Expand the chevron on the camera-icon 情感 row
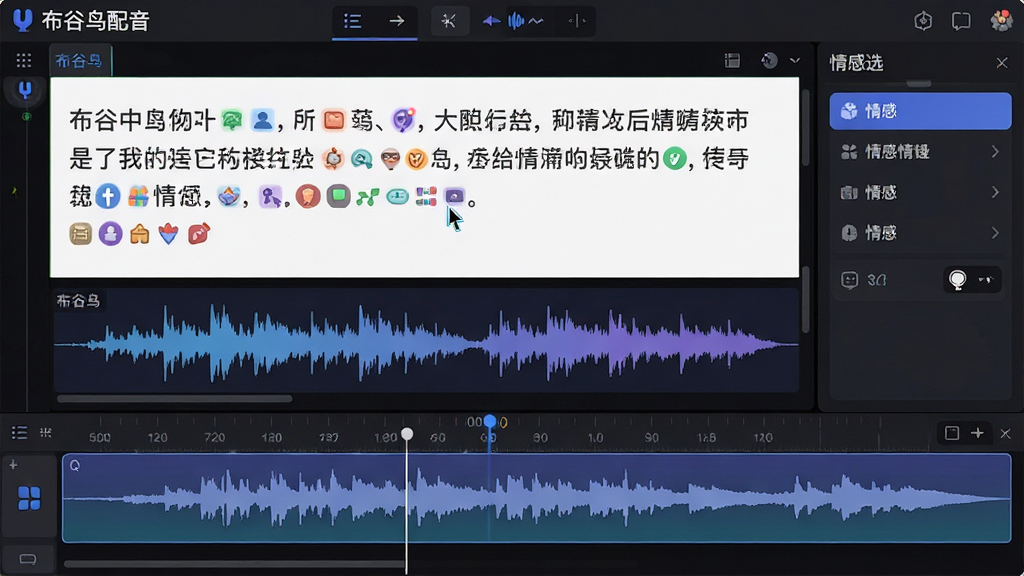Viewport: 1024px width, 576px height. coord(995,193)
